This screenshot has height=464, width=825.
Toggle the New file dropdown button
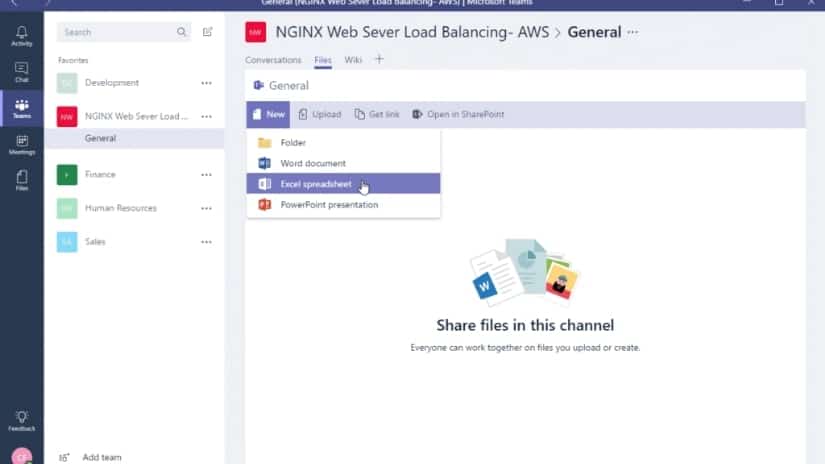[x=268, y=114]
